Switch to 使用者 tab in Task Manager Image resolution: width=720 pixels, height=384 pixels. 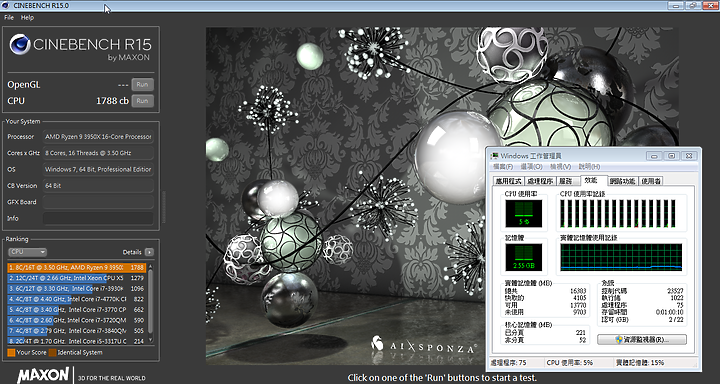tap(651, 181)
